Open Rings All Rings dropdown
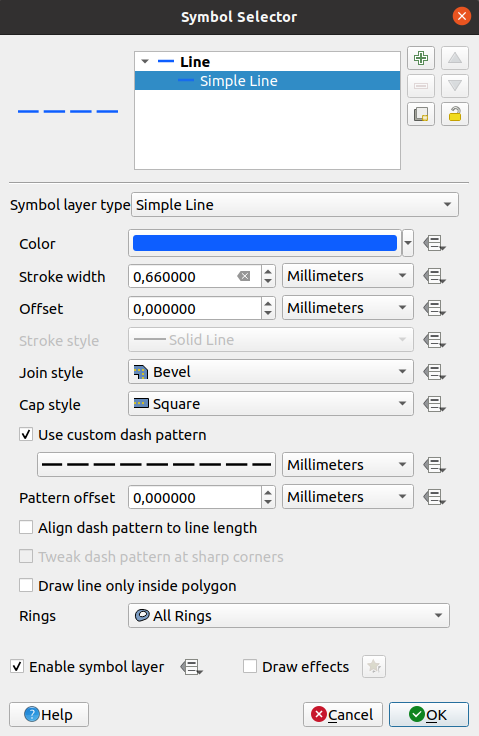The image size is (479, 736). (x=289, y=616)
